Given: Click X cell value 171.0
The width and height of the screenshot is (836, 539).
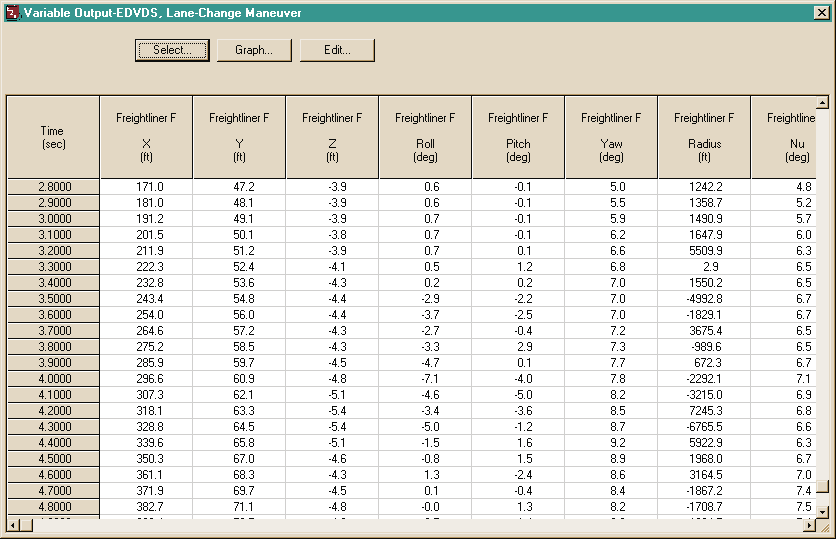Looking at the screenshot, I should [146, 187].
